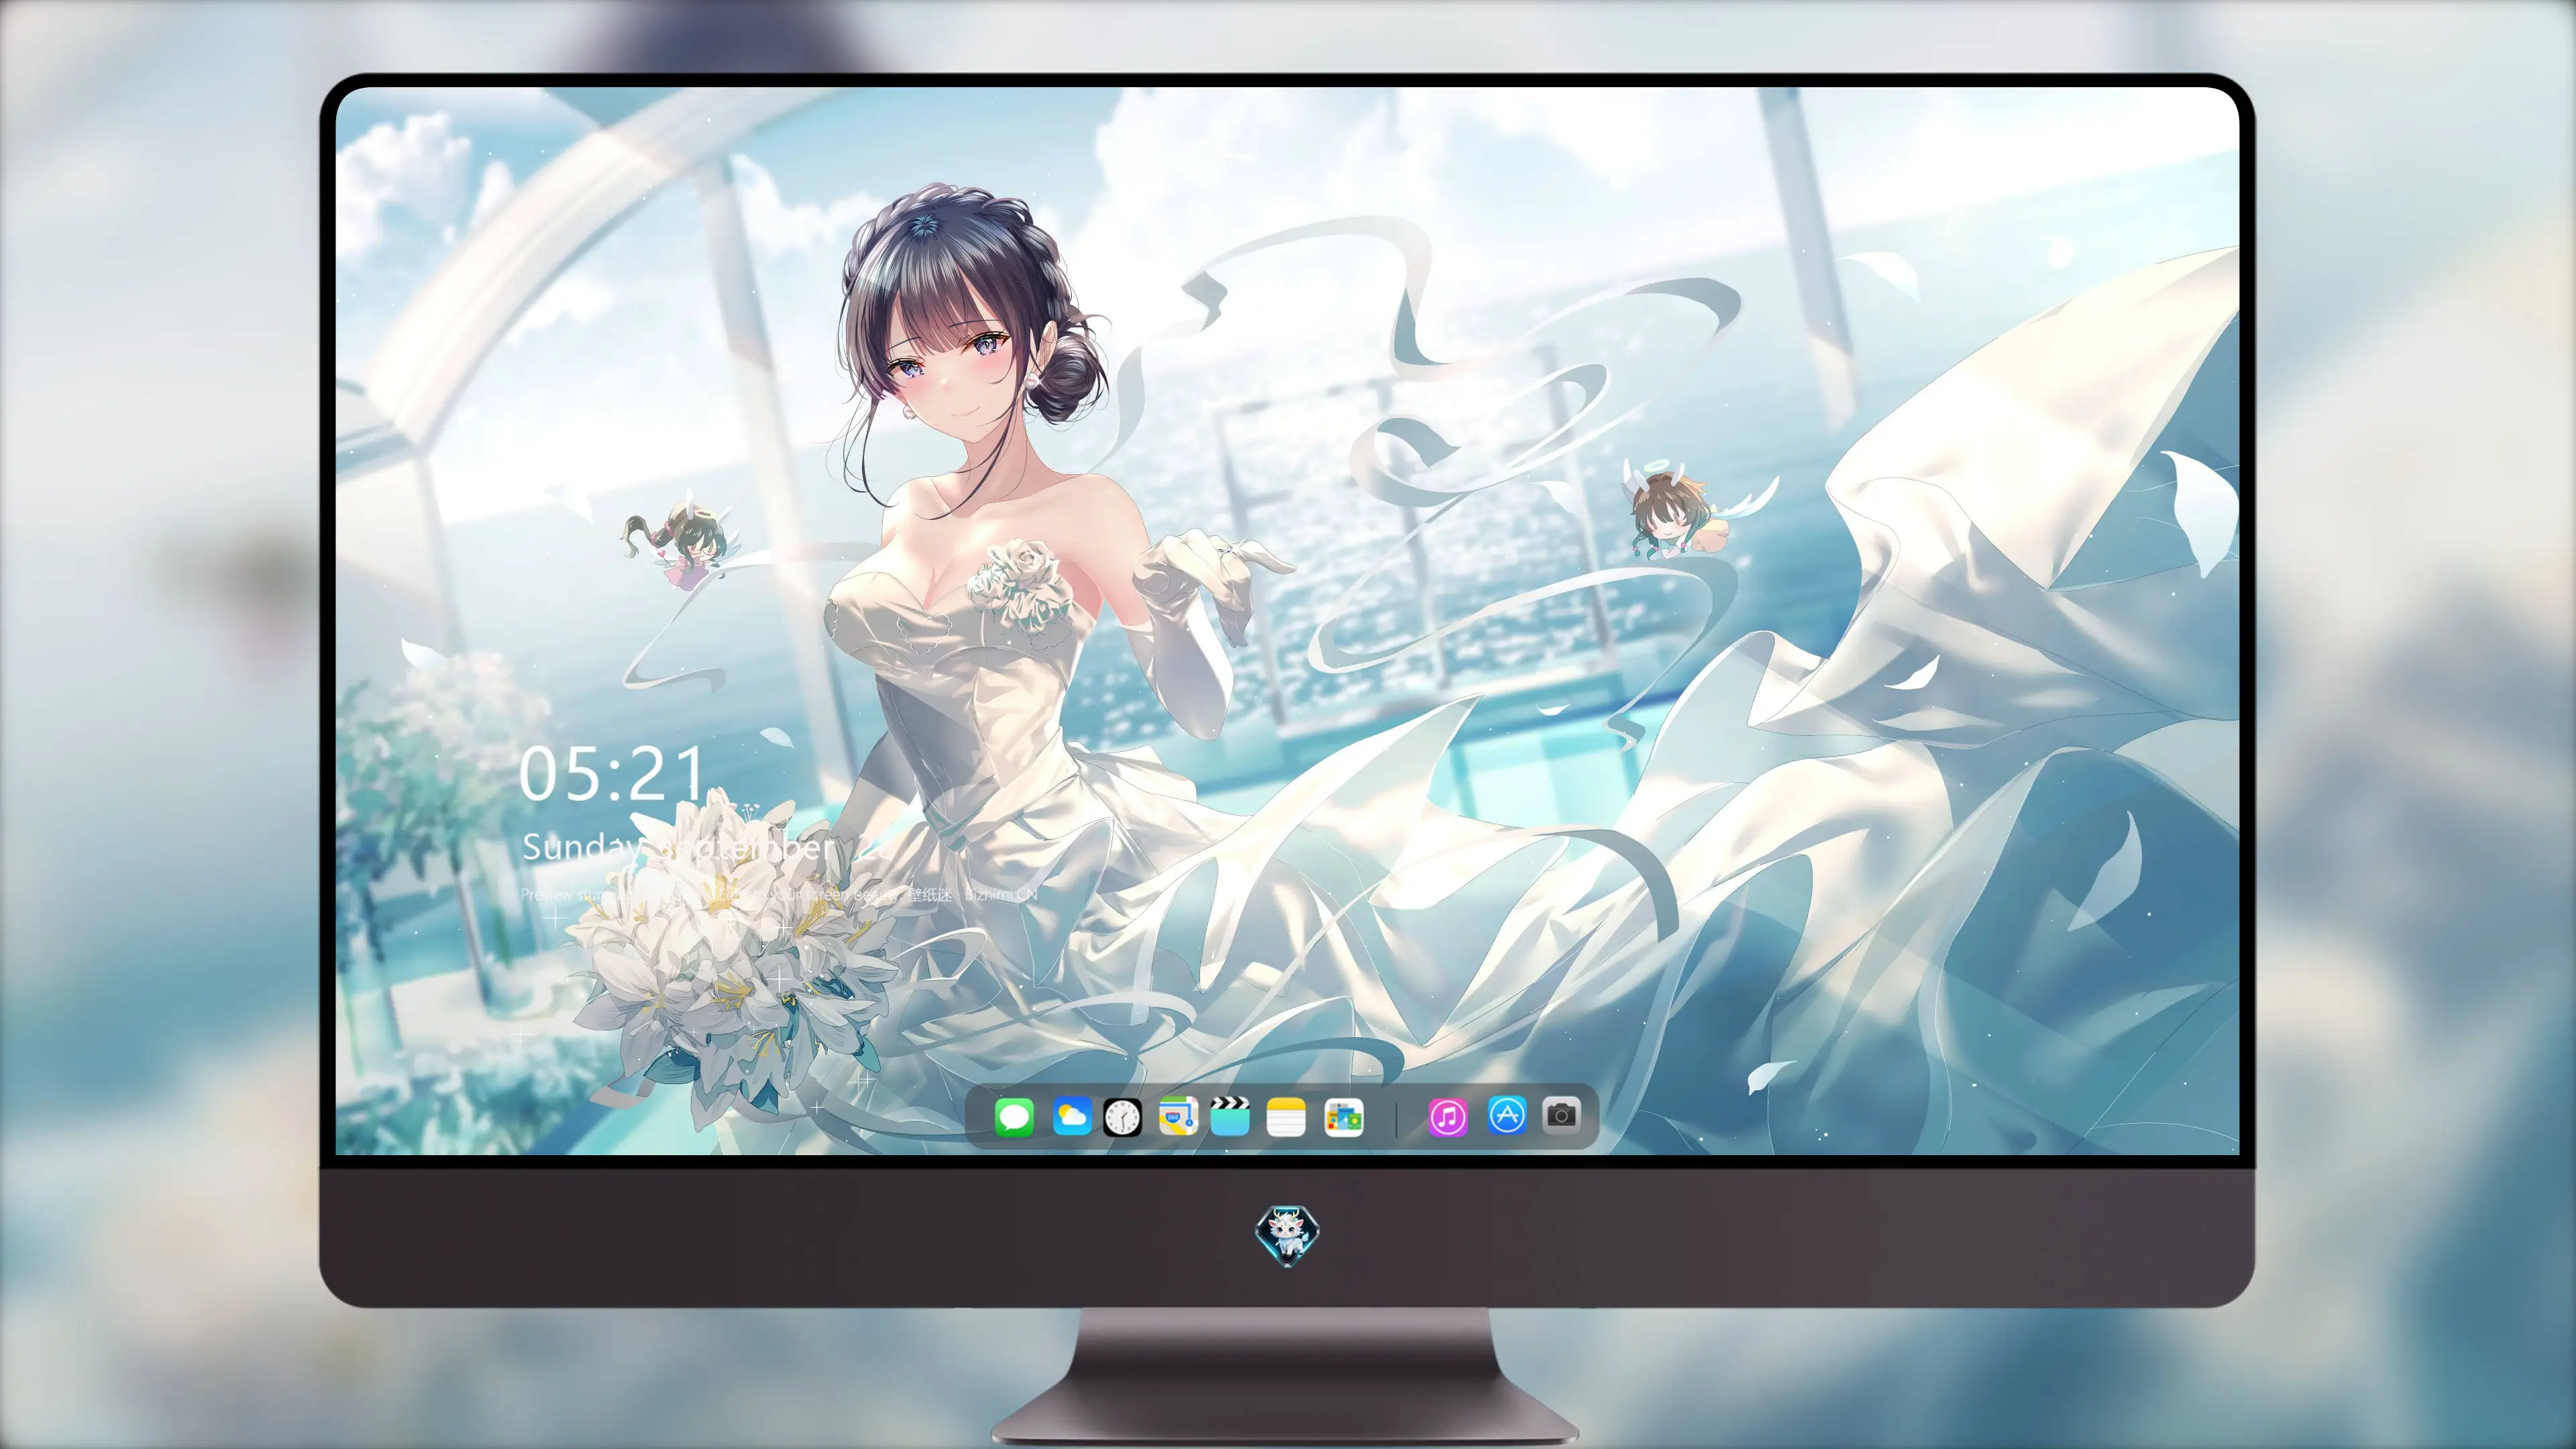Launch the Camera app from the dock
This screenshot has height=1449, width=2576.
pos(1561,1115)
